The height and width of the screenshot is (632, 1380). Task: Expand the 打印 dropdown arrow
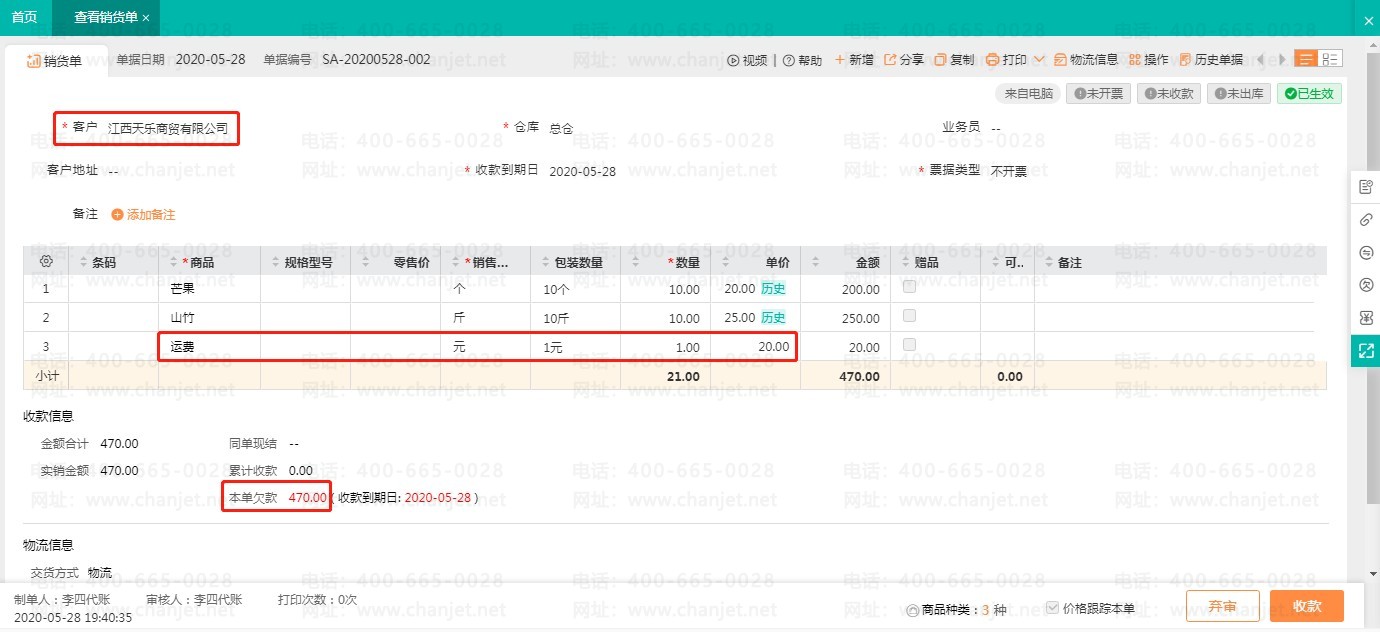(x=1039, y=60)
